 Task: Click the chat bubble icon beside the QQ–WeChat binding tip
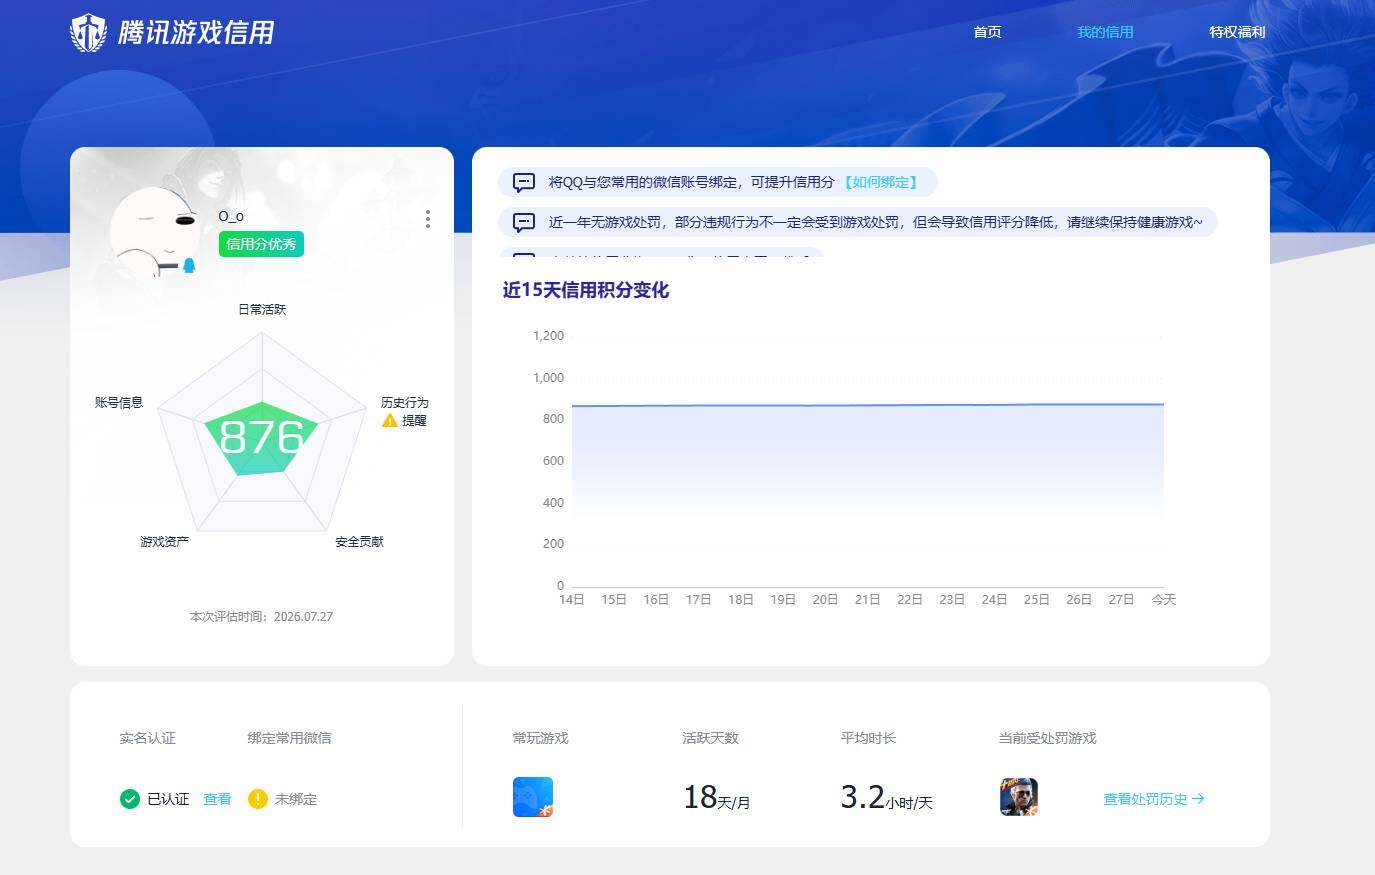coord(524,182)
